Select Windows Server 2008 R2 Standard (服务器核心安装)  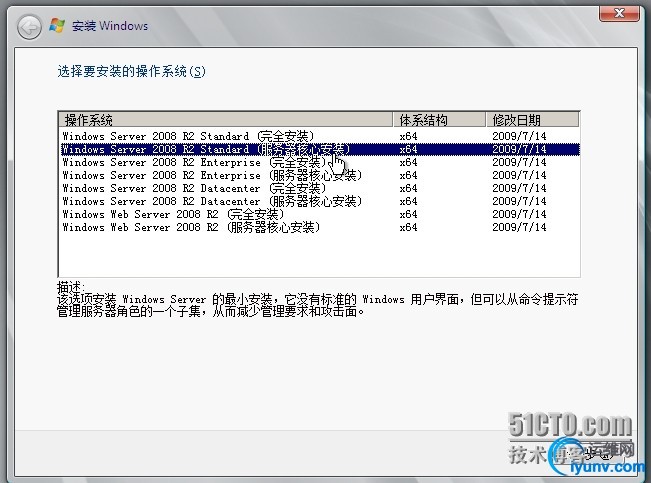[x=319, y=149]
